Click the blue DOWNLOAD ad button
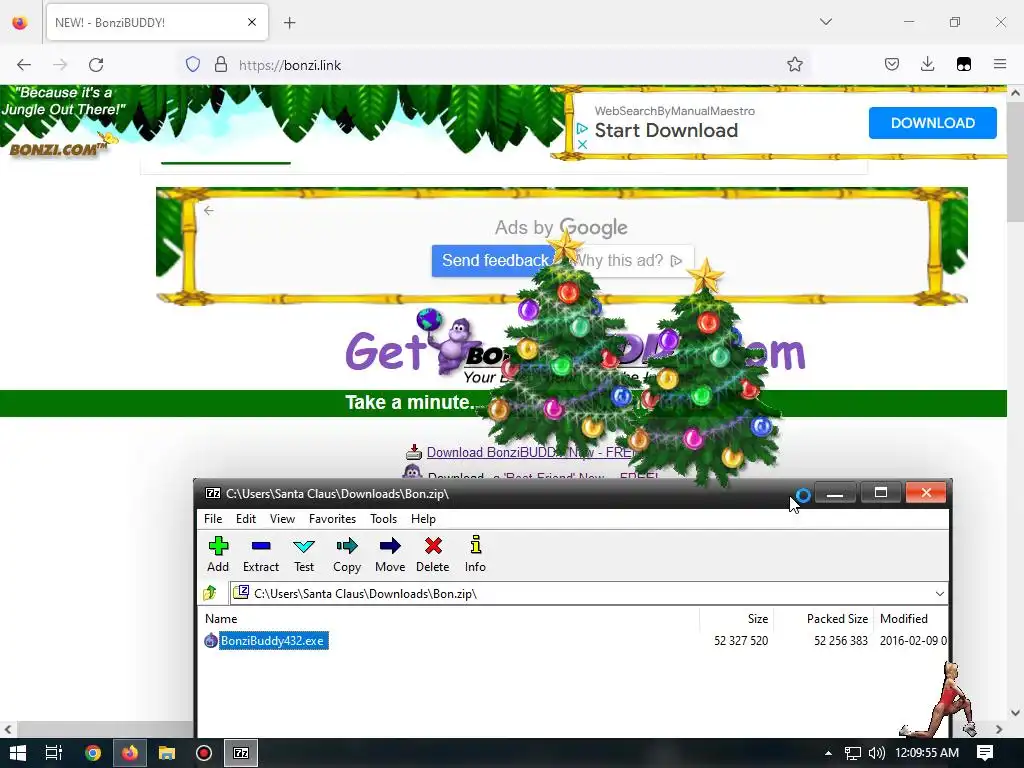1024x768 pixels. coord(933,123)
